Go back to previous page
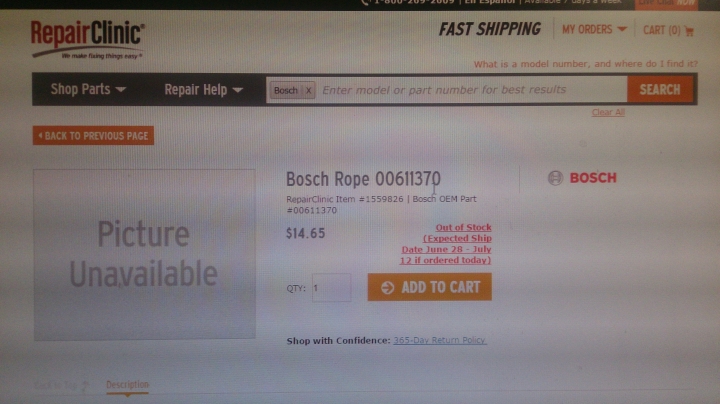Viewport: 720px width, 404px height. [x=93, y=136]
